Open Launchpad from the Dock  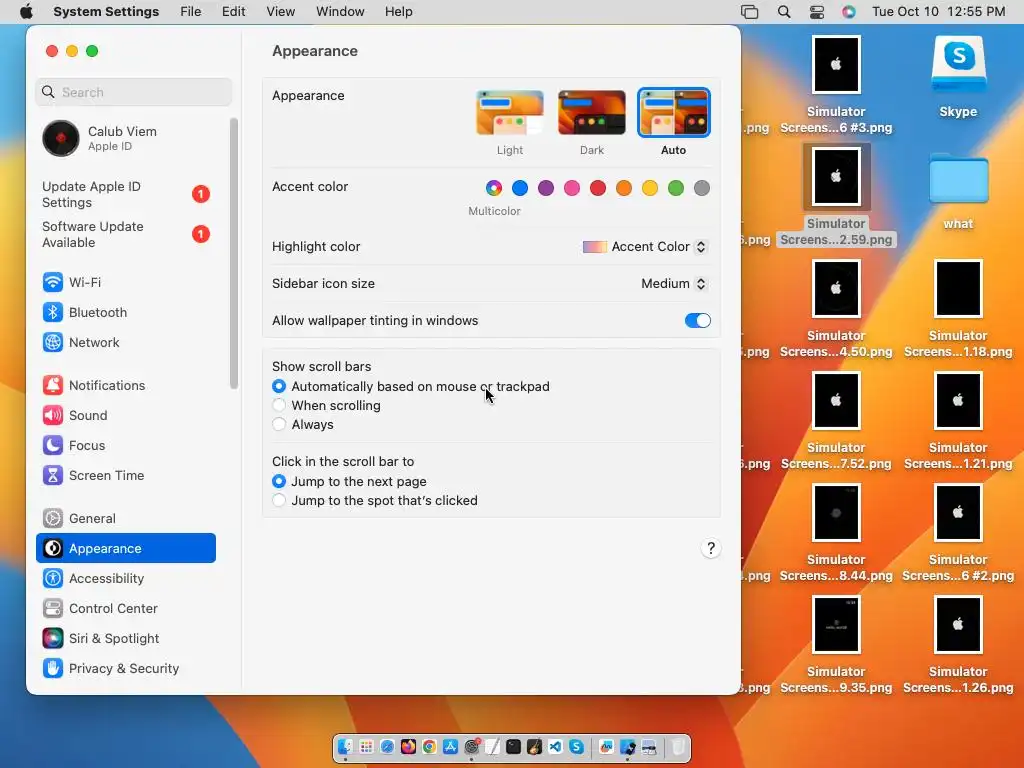(x=366, y=746)
